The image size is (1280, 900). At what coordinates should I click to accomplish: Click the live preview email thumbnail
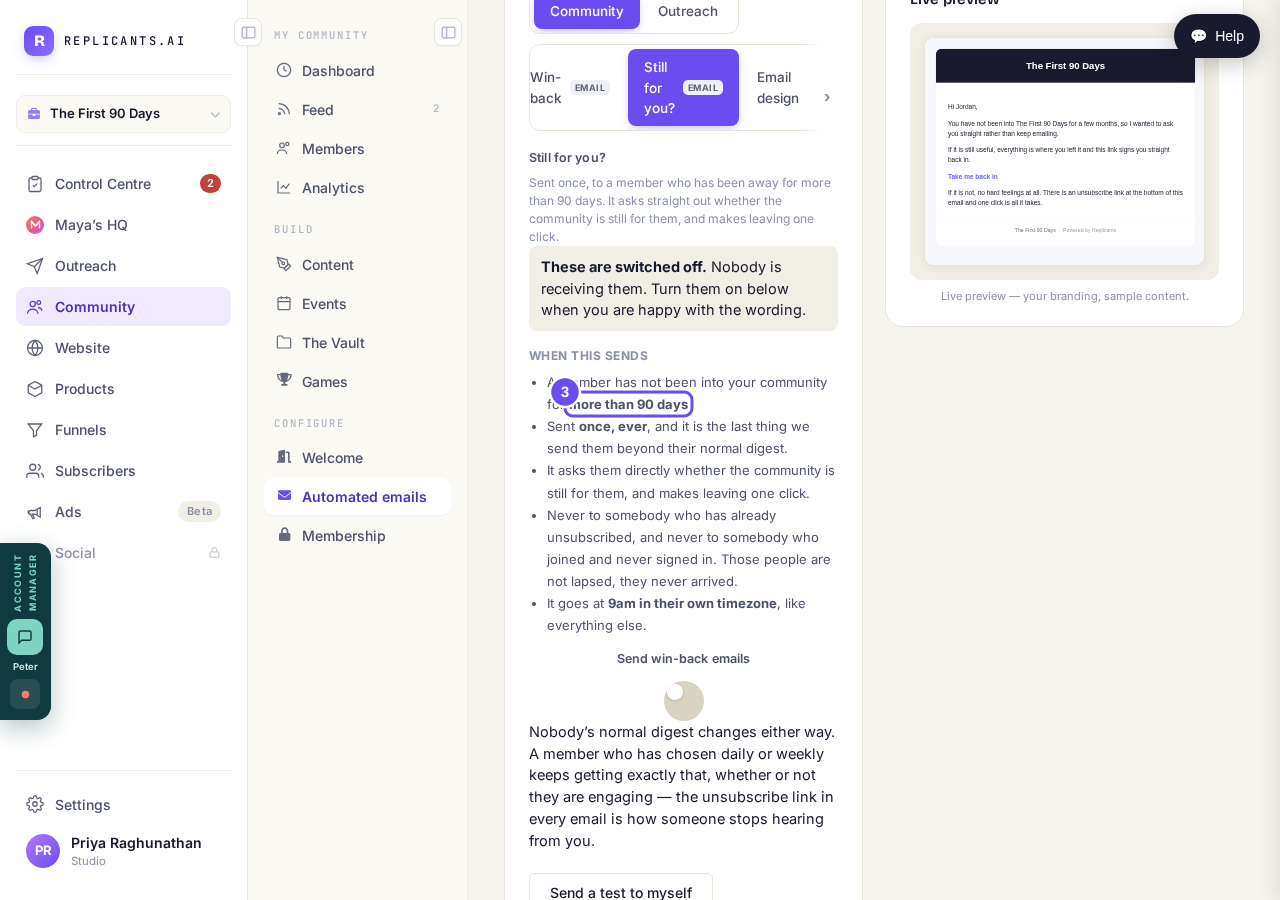coord(1065,152)
